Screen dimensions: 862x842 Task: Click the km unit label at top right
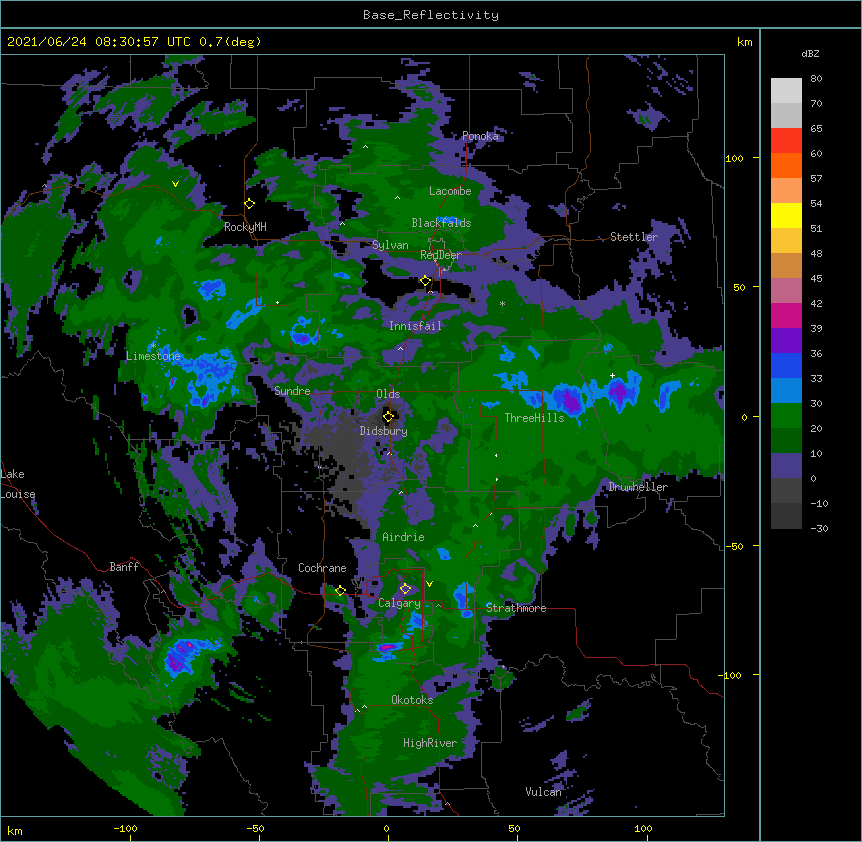tap(744, 42)
